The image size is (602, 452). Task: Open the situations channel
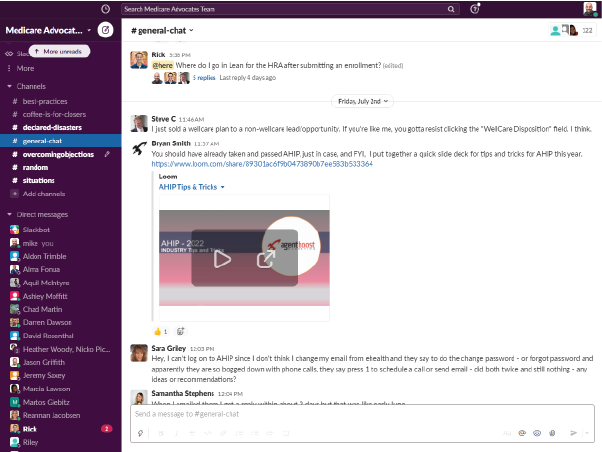(38, 180)
